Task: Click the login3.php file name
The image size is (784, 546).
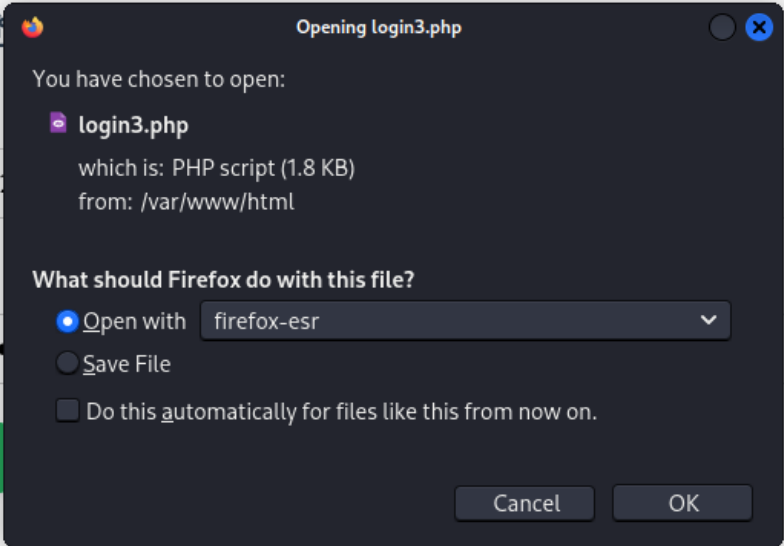Action: tap(133, 126)
